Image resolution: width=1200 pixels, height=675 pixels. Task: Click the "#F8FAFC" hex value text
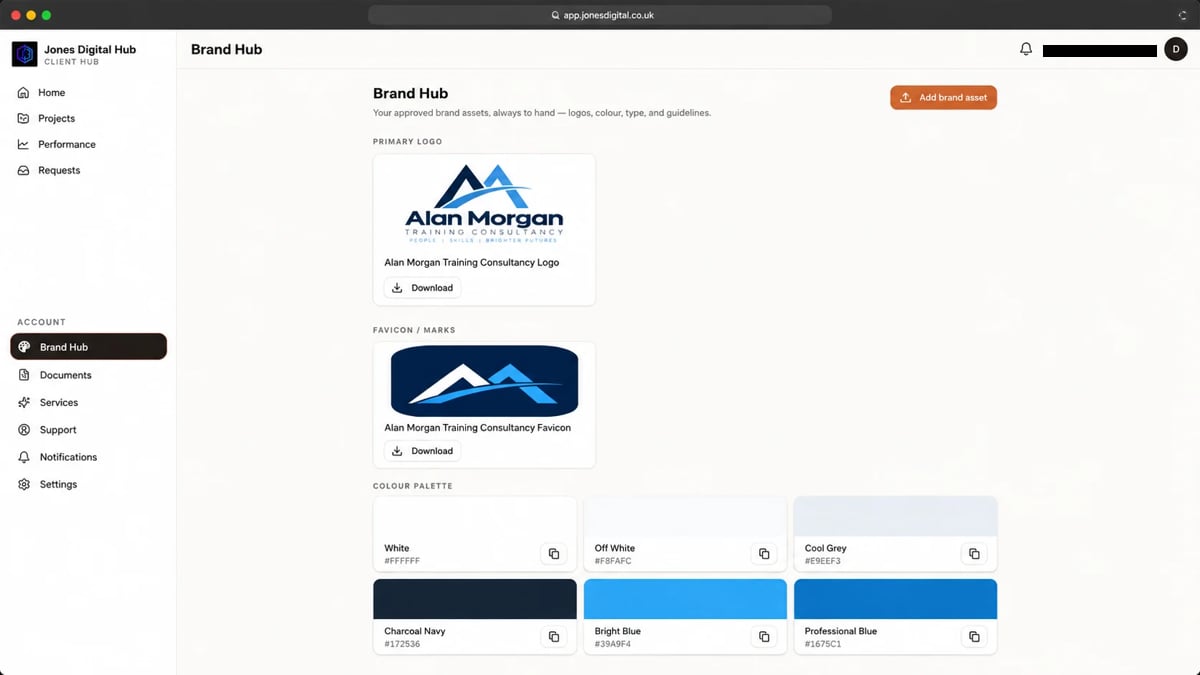point(613,561)
